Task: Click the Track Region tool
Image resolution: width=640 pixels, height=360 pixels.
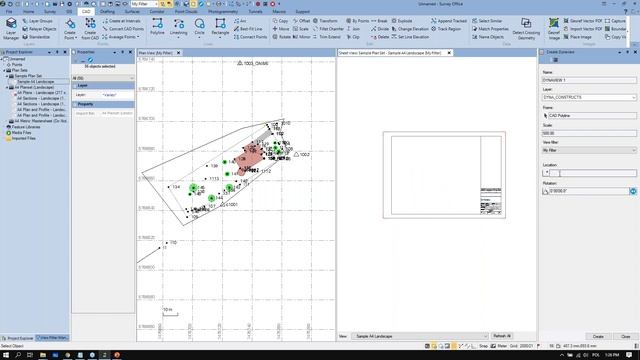Action: click(x=446, y=29)
